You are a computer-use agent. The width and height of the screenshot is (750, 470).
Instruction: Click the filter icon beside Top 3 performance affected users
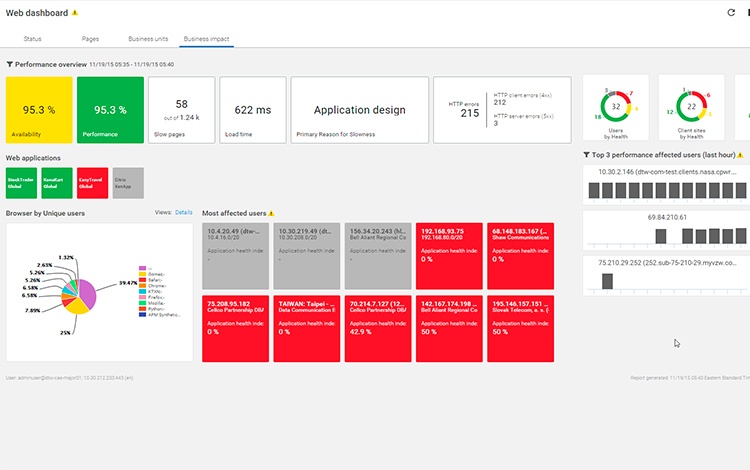tap(586, 154)
